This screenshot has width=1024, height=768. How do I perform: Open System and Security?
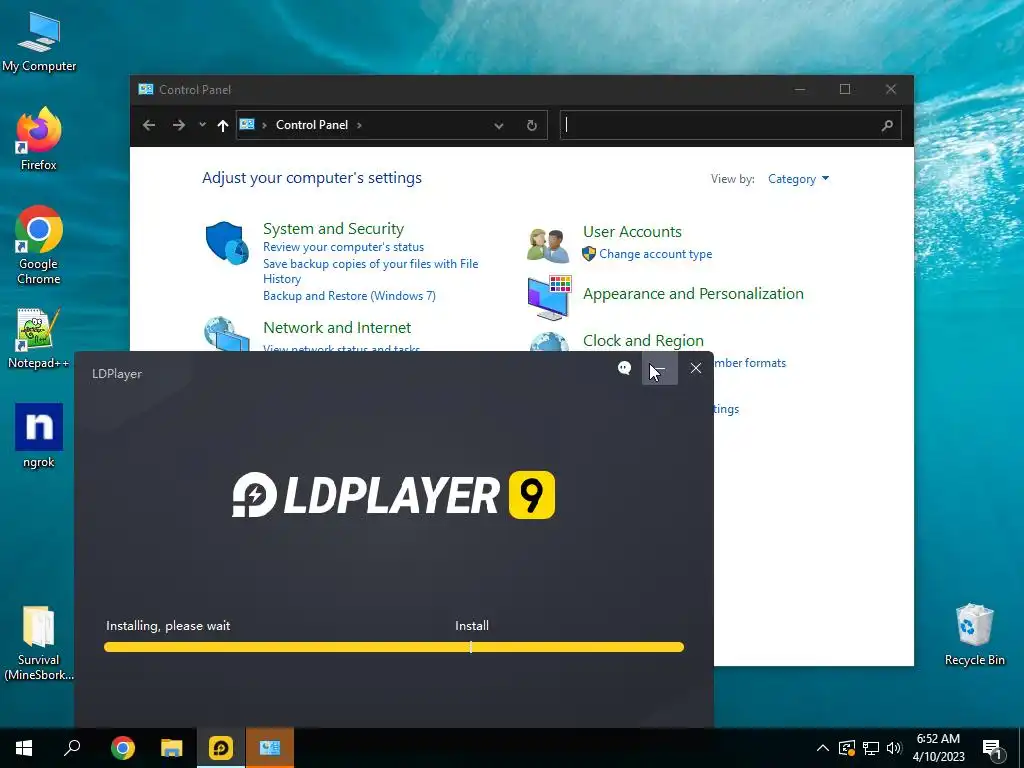point(333,229)
